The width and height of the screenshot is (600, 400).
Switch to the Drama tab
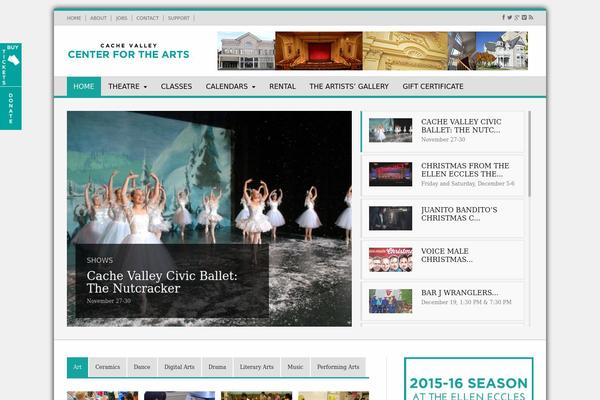point(217,367)
